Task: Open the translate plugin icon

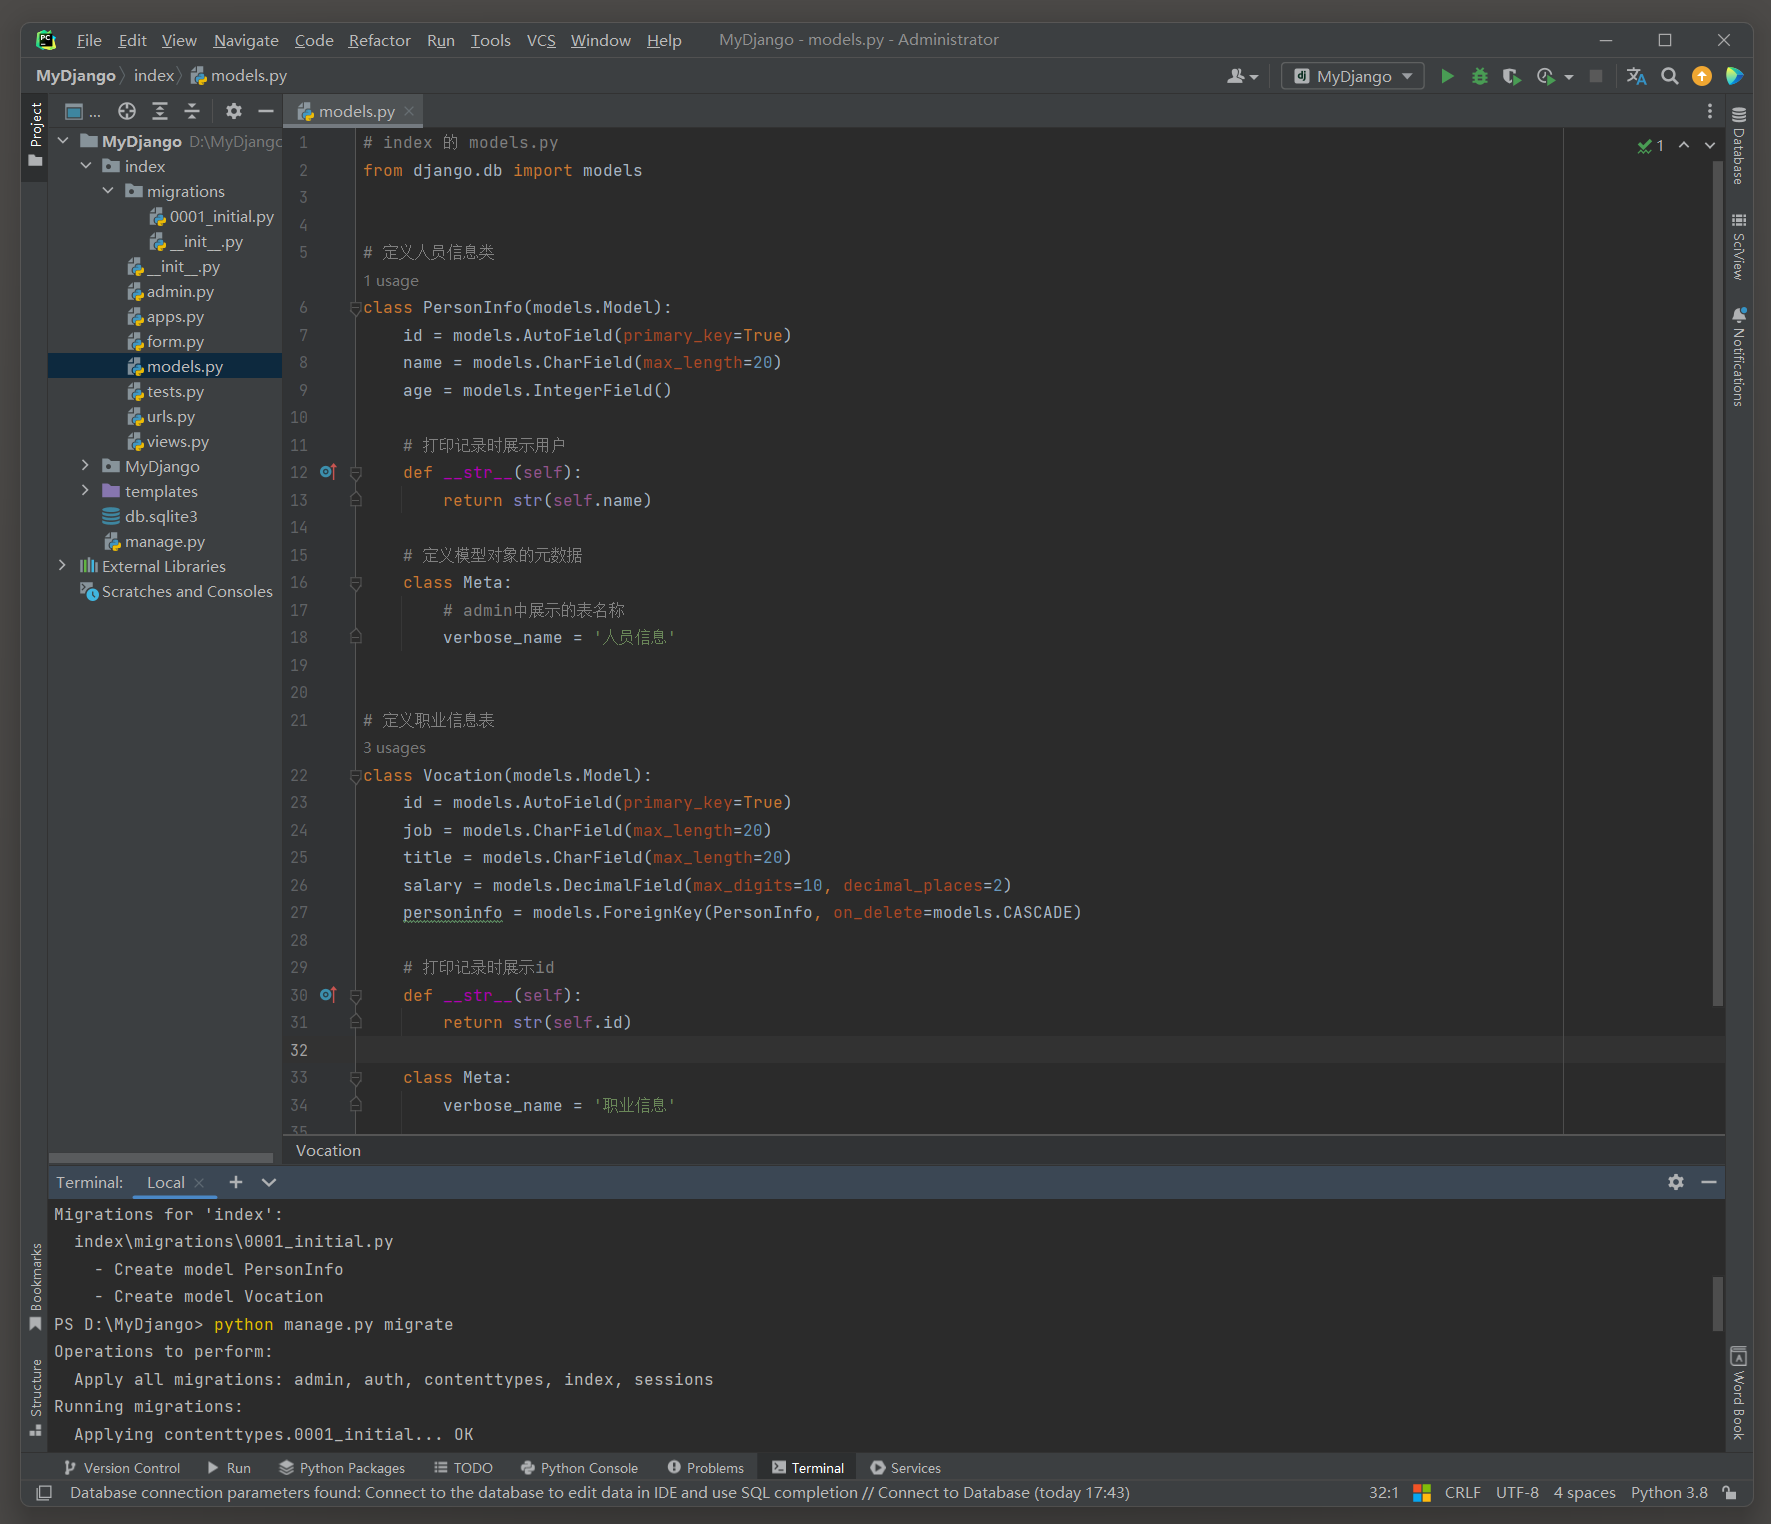Action: coord(1637,76)
